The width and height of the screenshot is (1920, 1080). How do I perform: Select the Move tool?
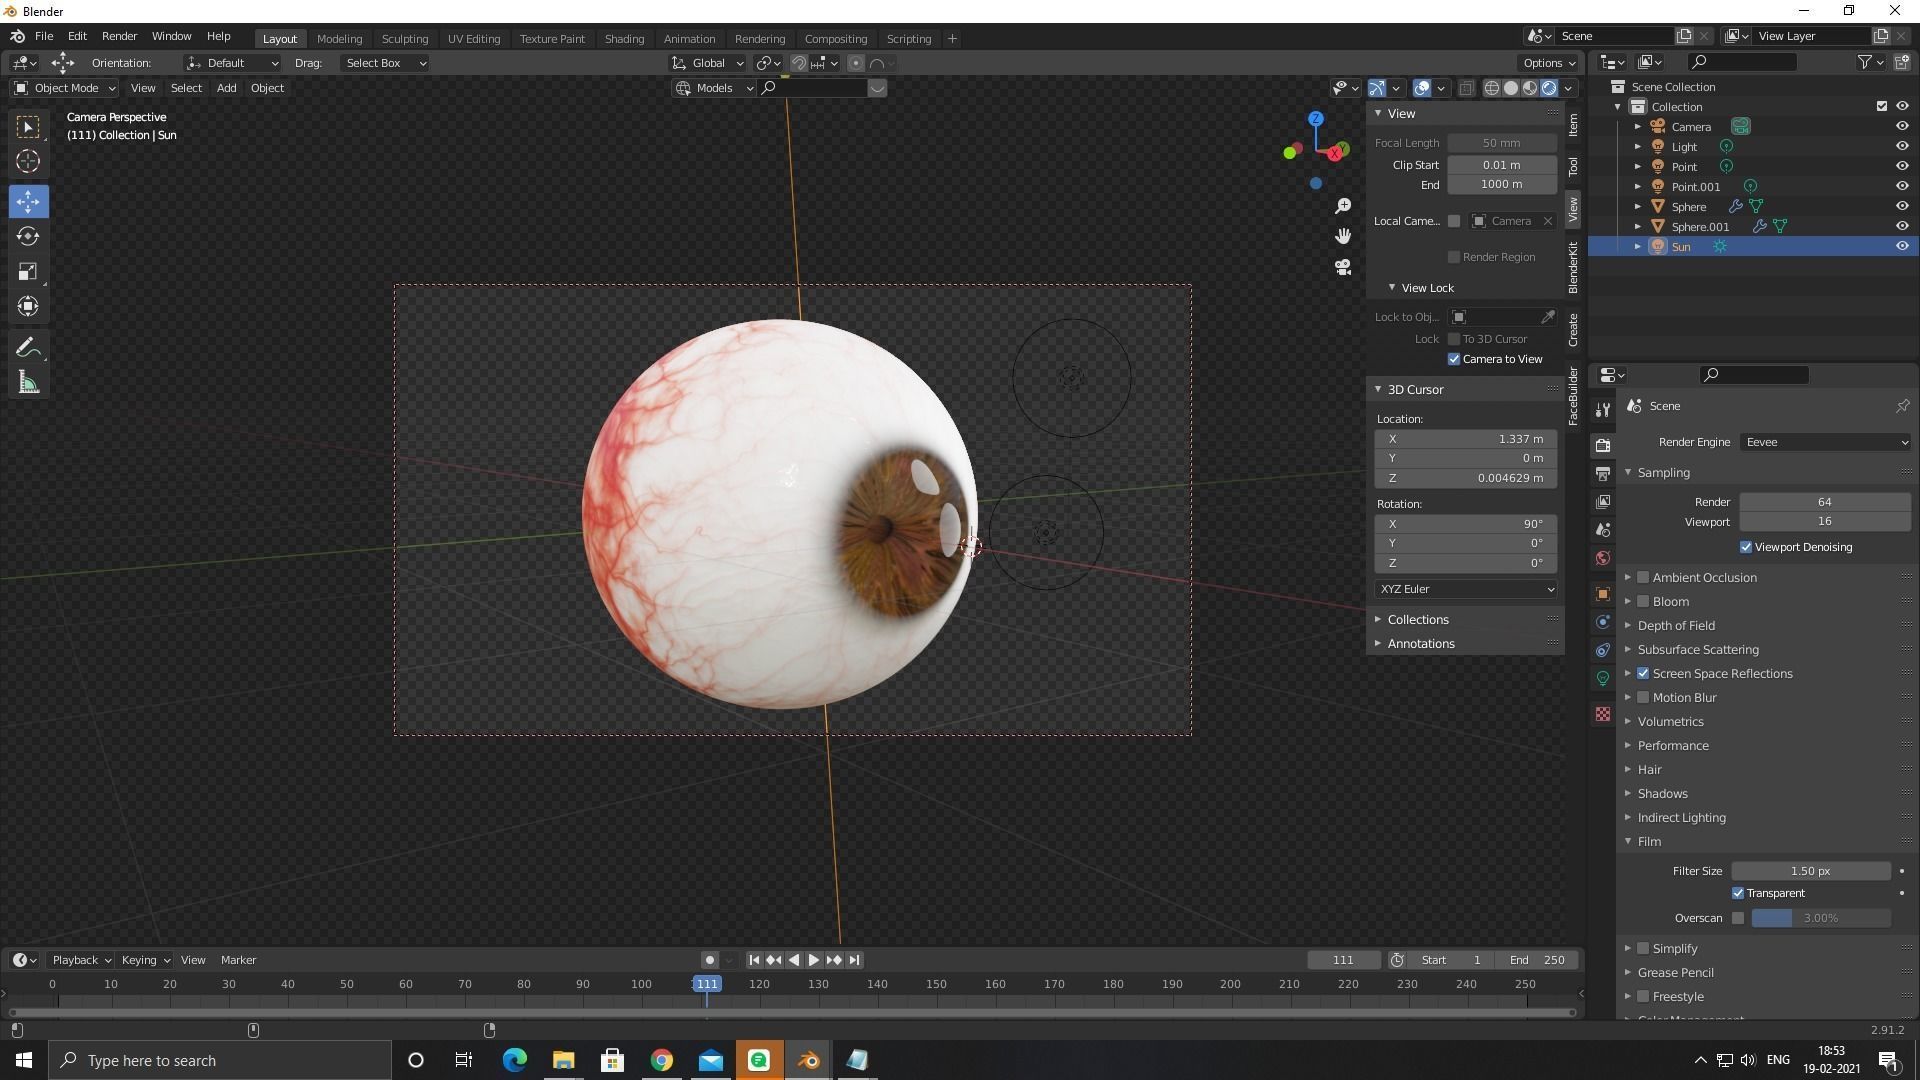click(x=28, y=201)
